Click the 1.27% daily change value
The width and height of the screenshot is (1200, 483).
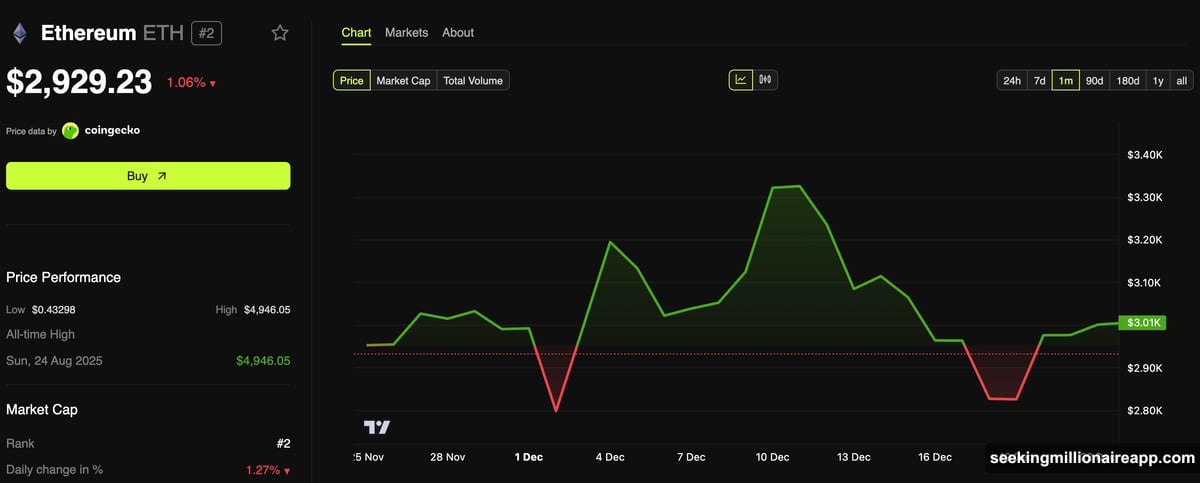[268, 470]
